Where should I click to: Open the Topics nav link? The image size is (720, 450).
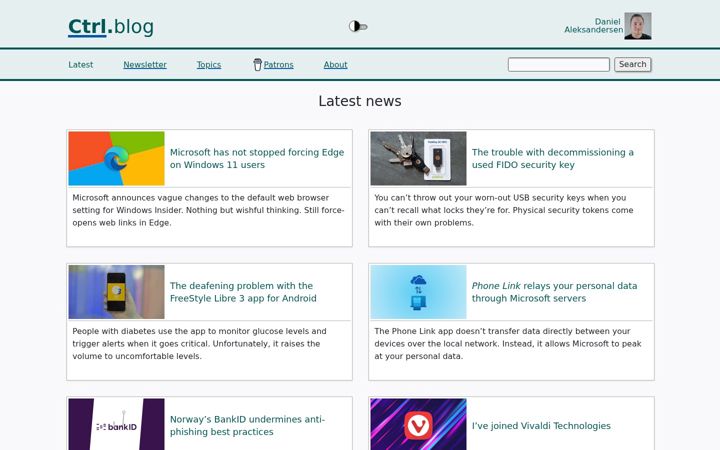click(x=209, y=65)
